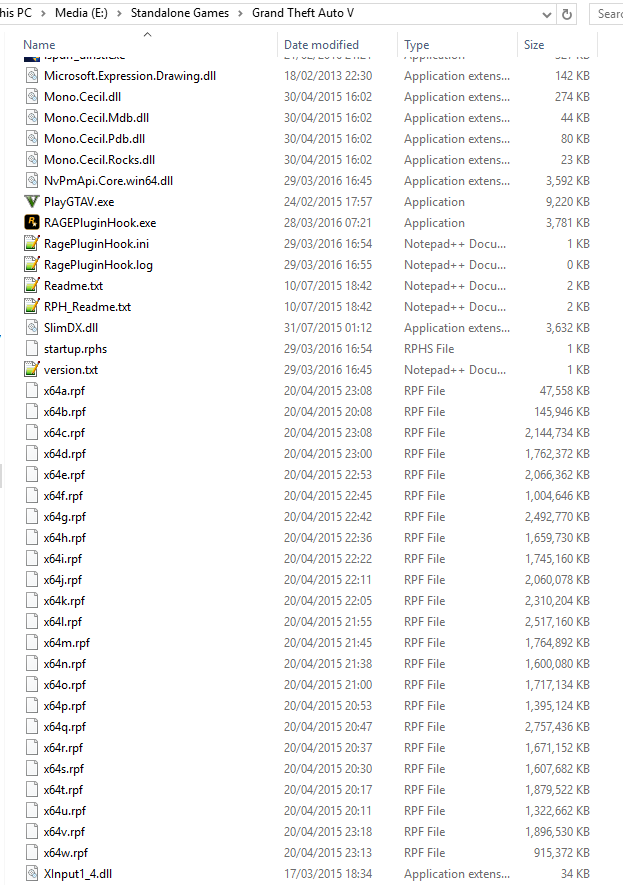Click the Readme.txt file icon

tap(32, 286)
